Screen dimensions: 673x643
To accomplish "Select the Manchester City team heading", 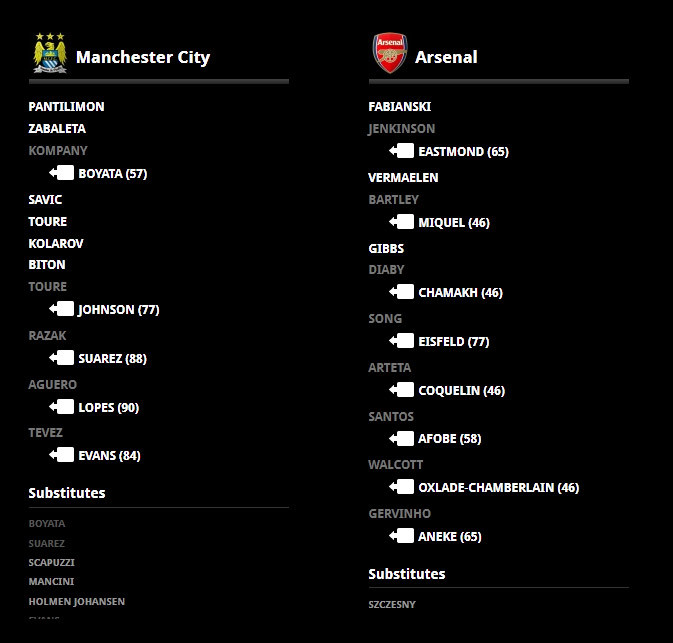I will (143, 57).
